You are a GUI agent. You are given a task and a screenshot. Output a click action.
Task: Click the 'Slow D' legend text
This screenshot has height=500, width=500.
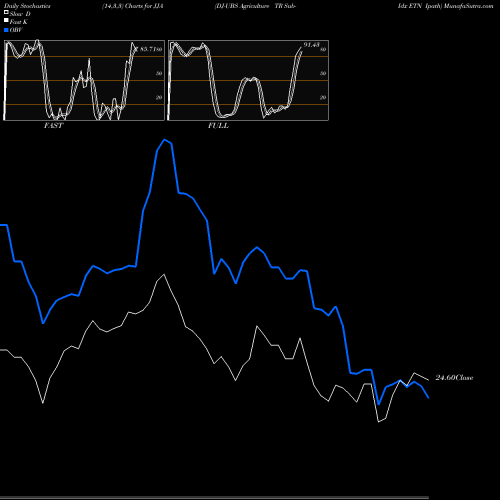click(20, 14)
